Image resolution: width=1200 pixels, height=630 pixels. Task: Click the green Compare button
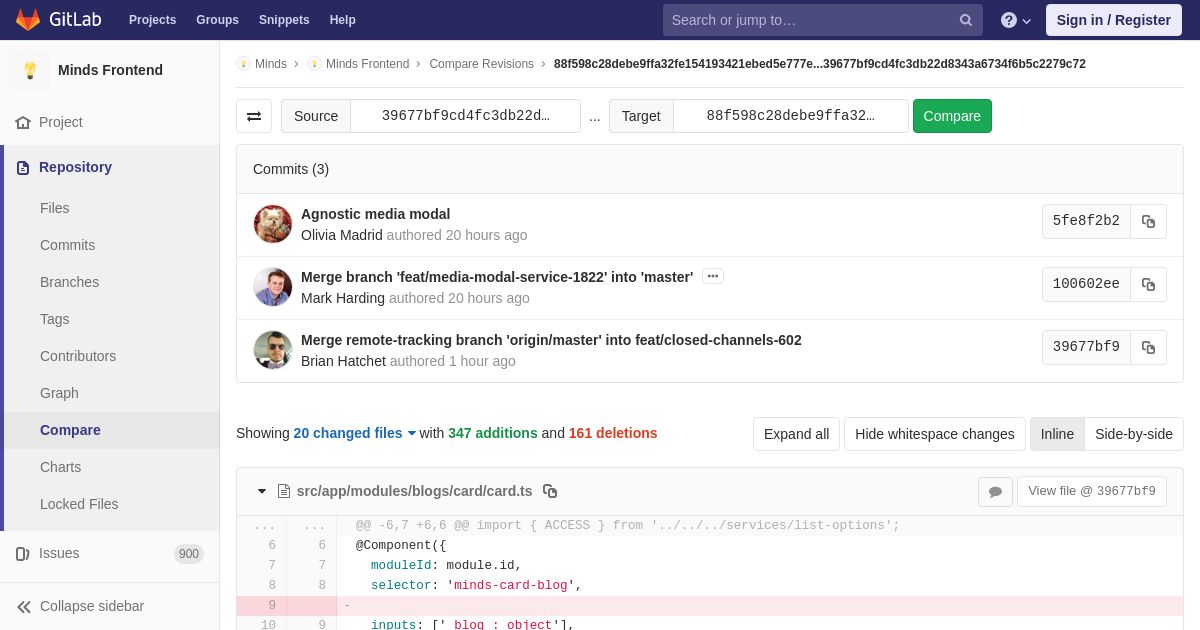tap(952, 116)
